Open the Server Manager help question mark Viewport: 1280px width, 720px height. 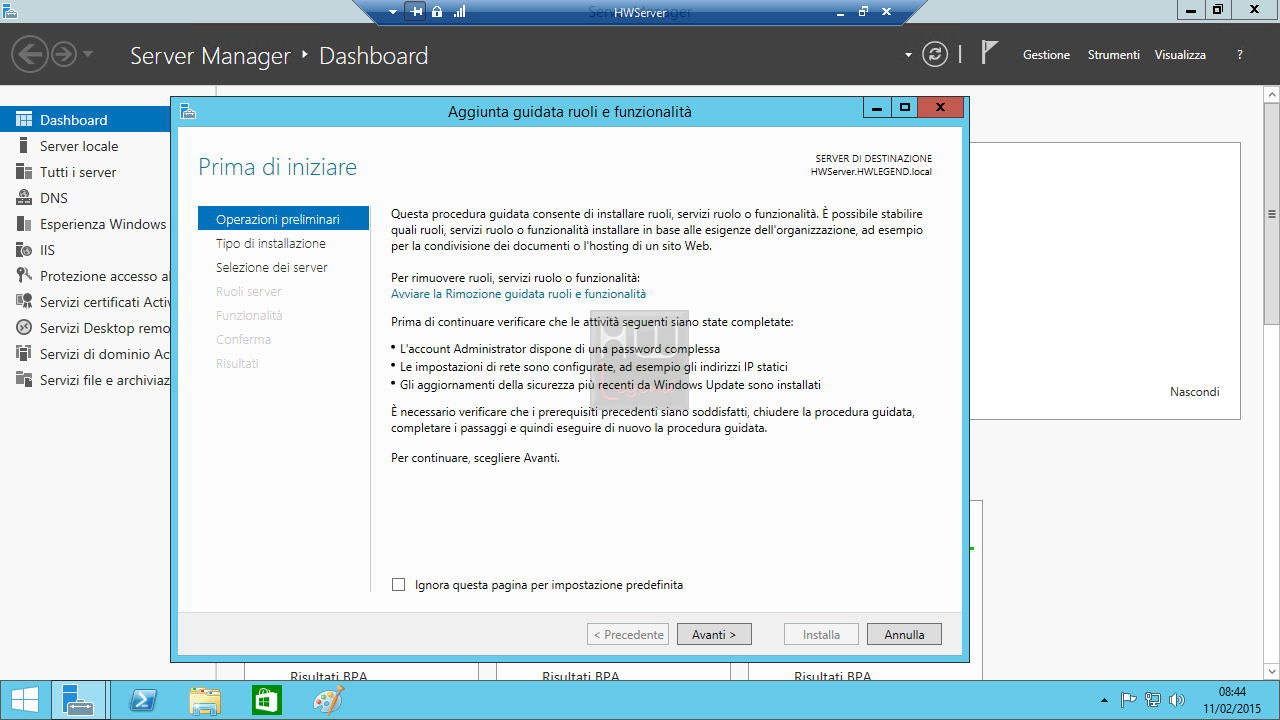click(1240, 55)
